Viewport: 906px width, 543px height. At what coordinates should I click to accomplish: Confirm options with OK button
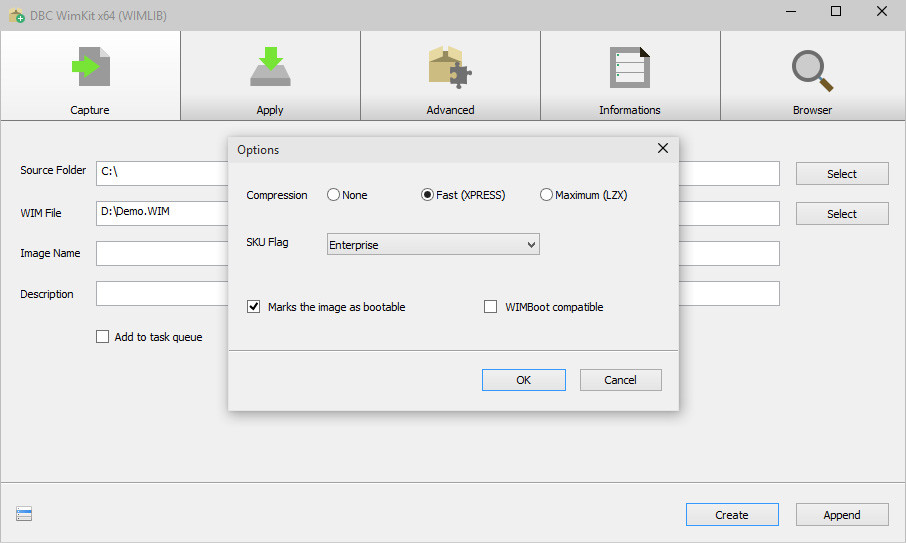[x=523, y=380]
